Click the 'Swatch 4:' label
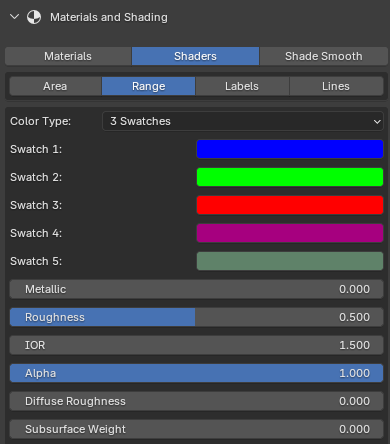 click(x=36, y=233)
